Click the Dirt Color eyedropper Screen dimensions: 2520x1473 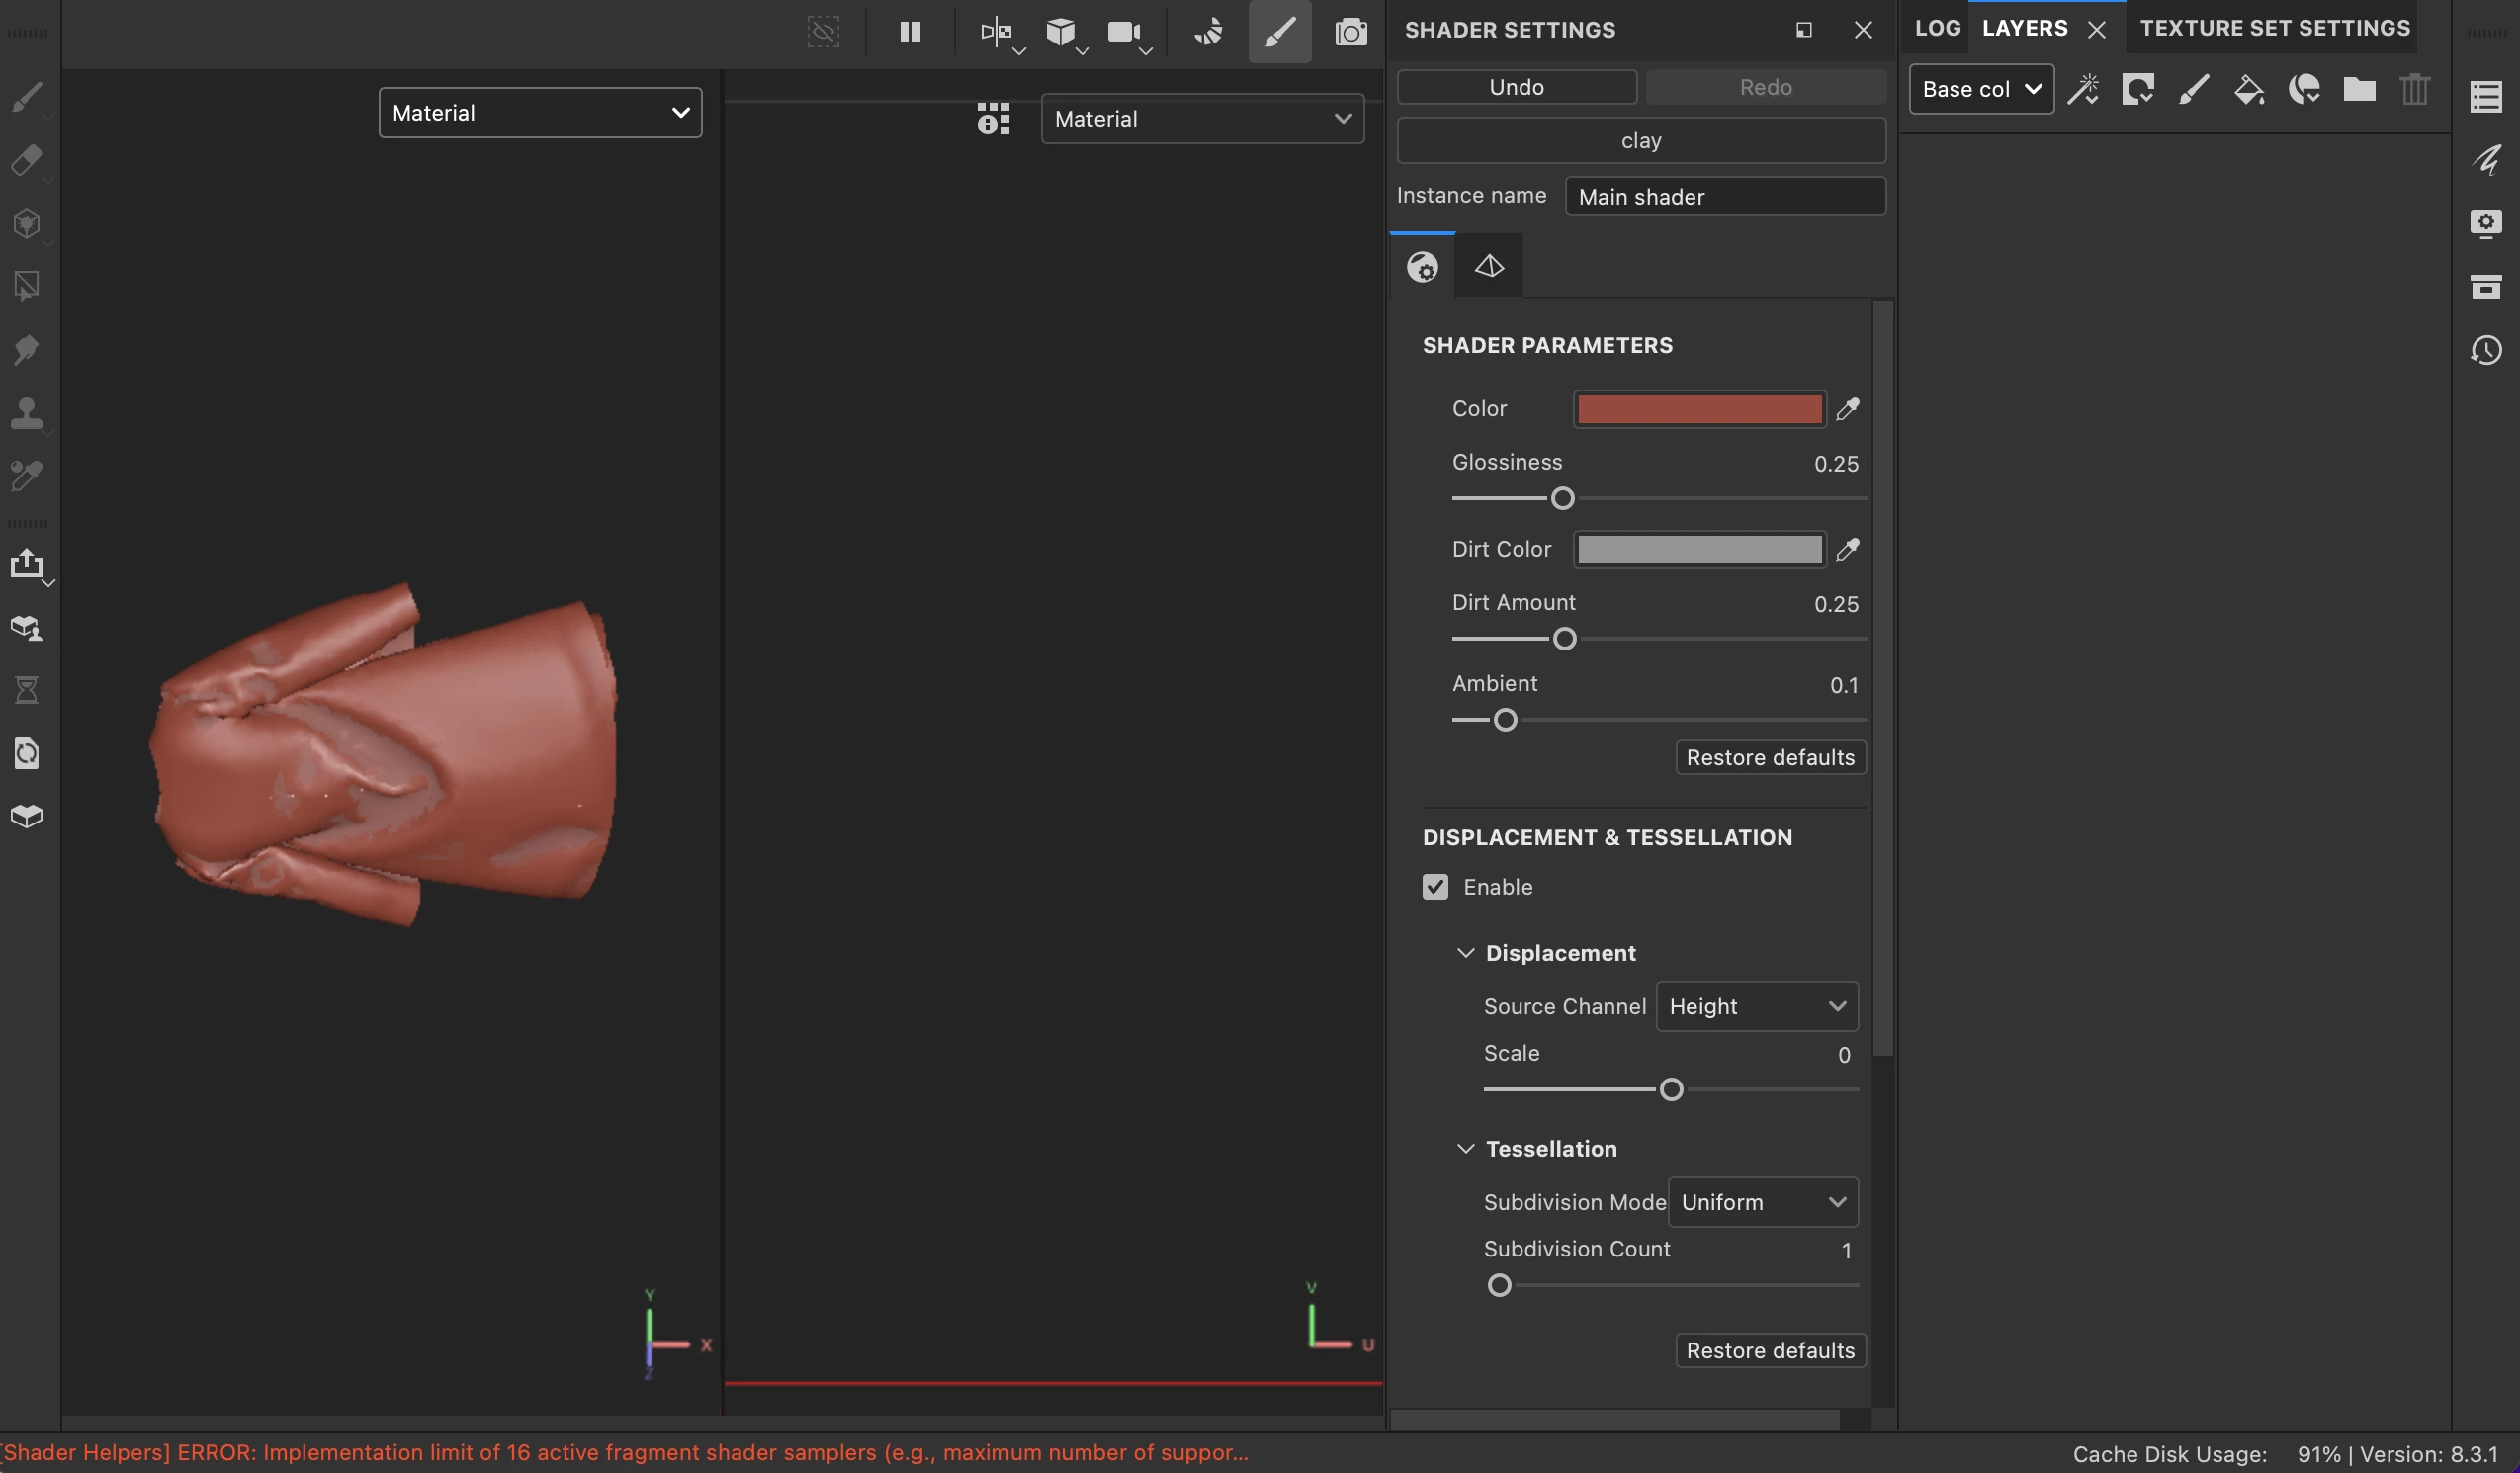pos(1847,549)
